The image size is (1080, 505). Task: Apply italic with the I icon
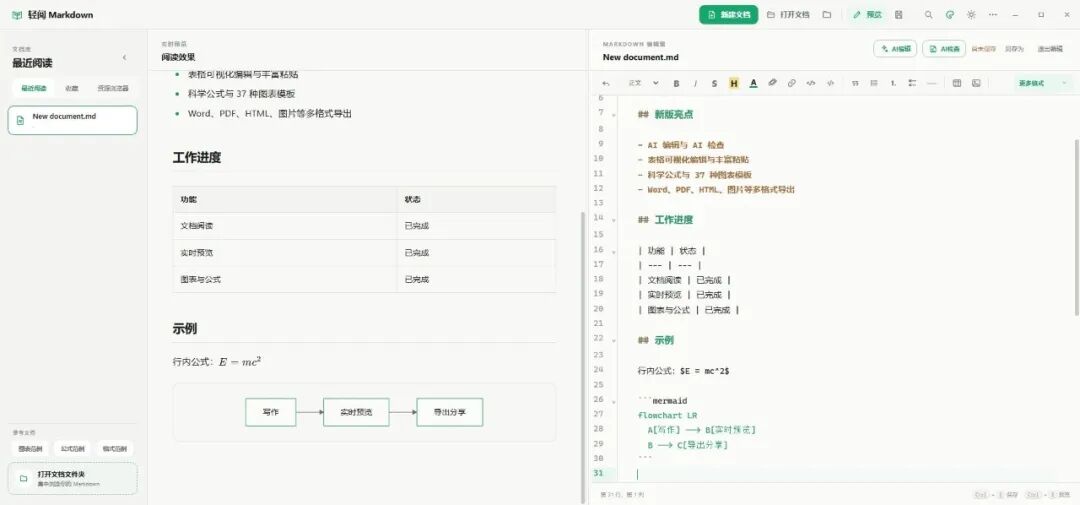tap(696, 83)
